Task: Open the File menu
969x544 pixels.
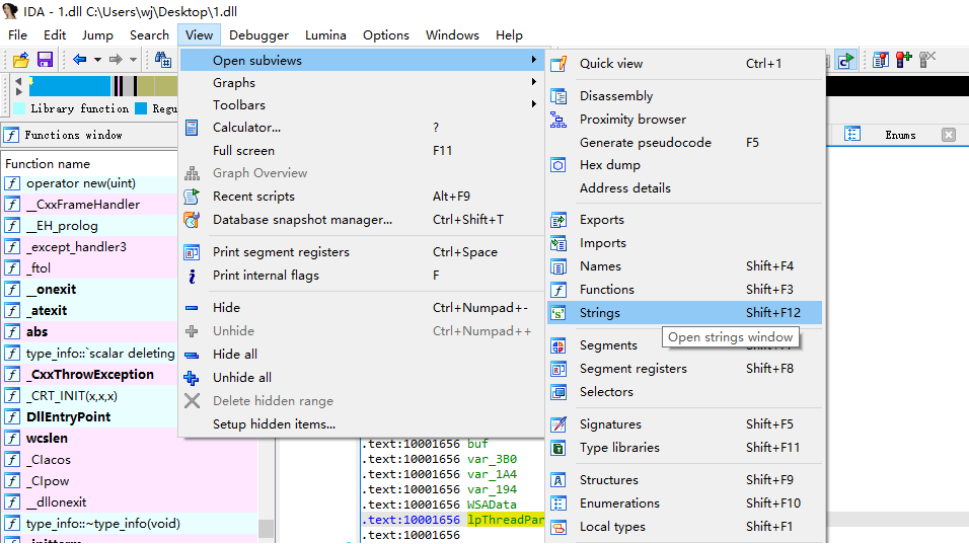Action: click(17, 35)
